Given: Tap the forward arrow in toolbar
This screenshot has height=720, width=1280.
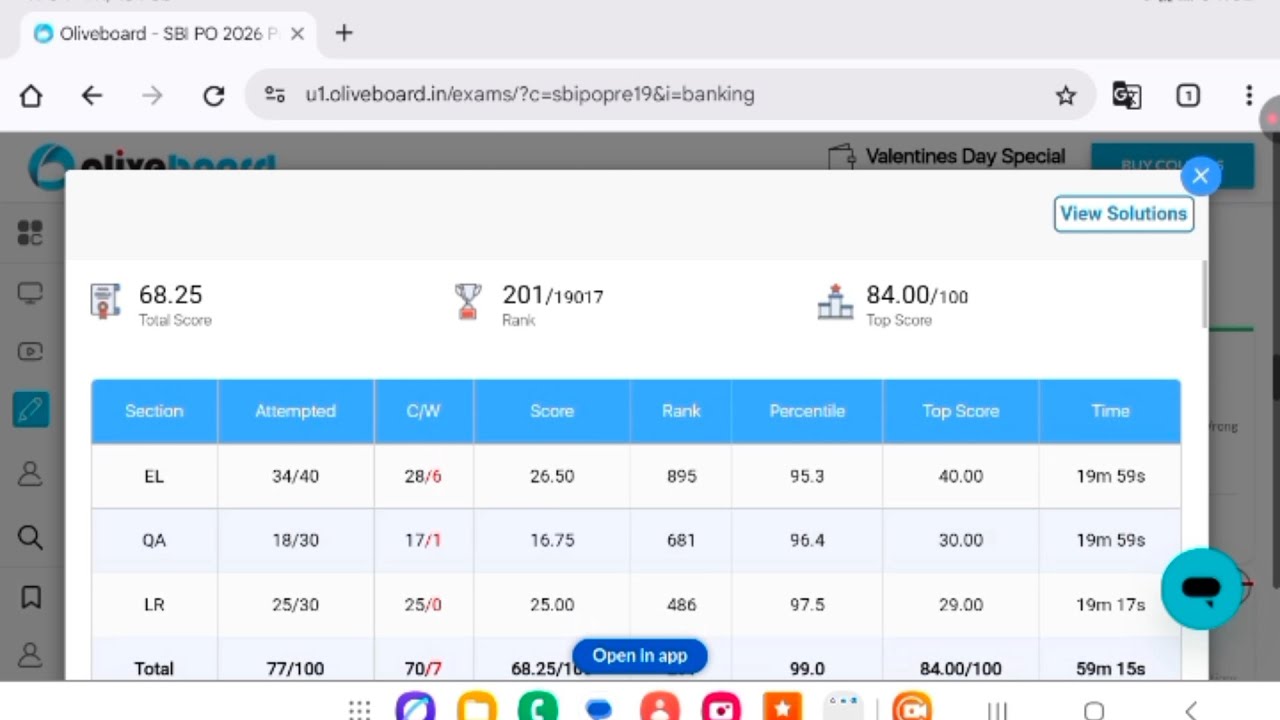Looking at the screenshot, I should coord(152,95).
